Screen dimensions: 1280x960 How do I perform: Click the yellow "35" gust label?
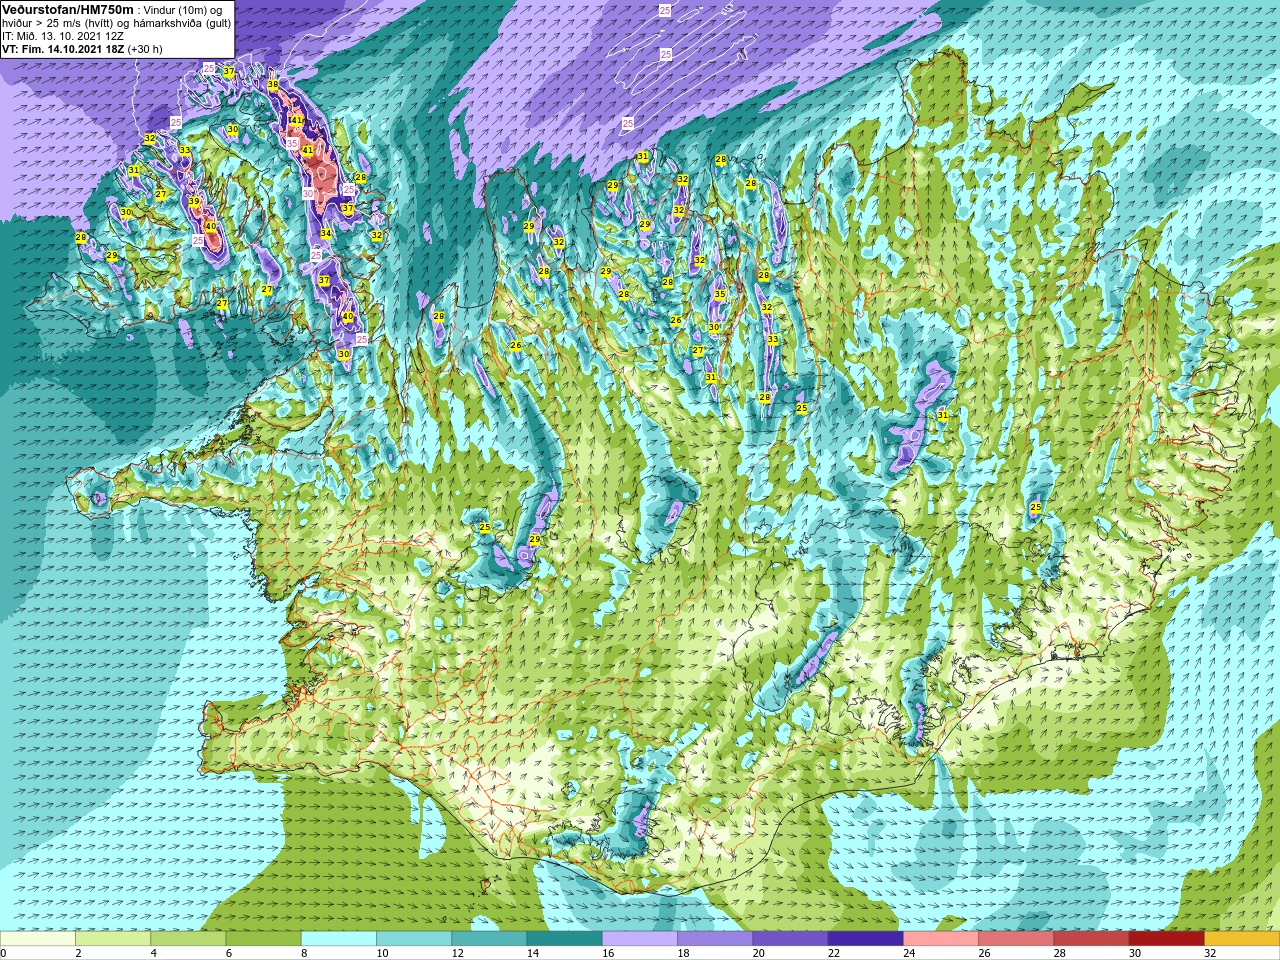point(719,294)
